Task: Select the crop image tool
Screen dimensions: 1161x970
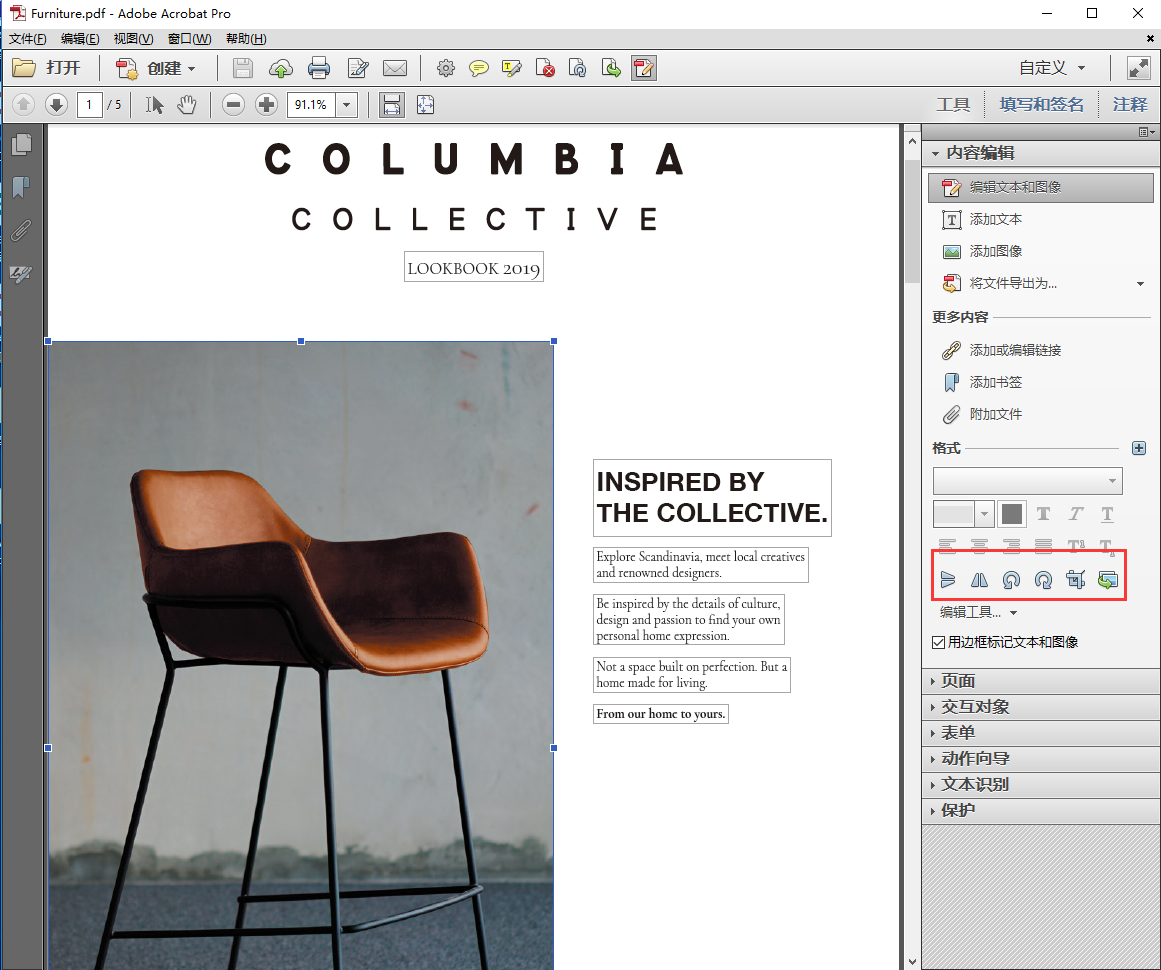Action: pyautogui.click(x=1075, y=580)
